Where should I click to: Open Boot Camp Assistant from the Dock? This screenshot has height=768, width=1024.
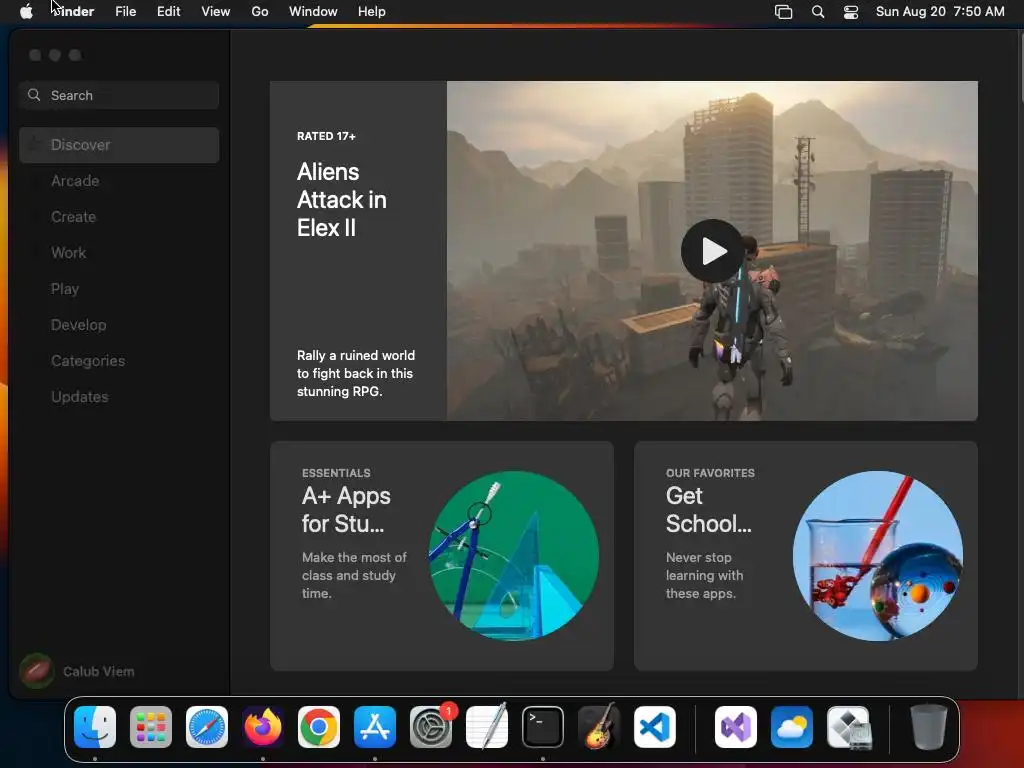[x=848, y=727]
